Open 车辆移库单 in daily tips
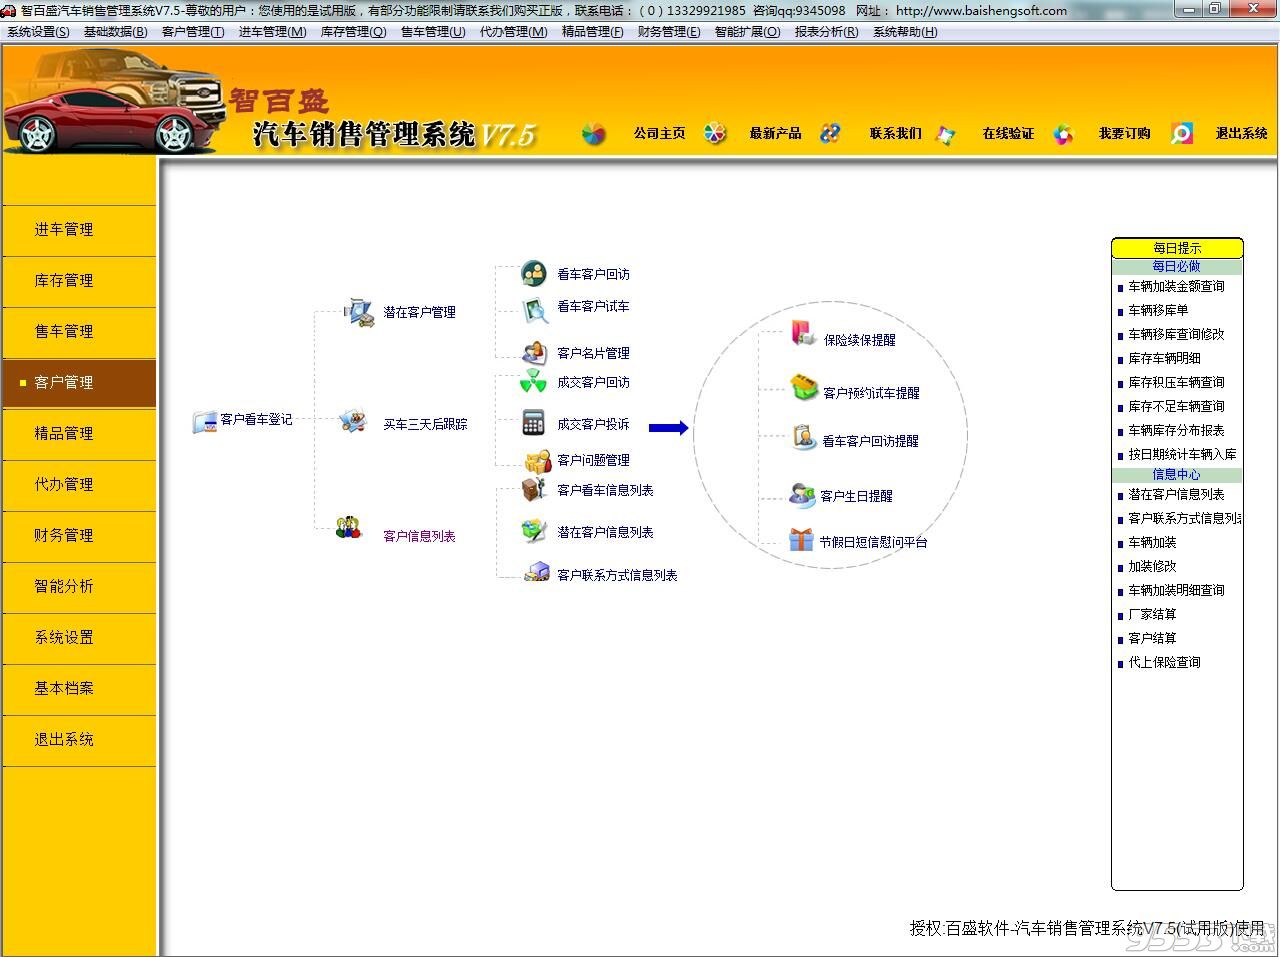Viewport: 1280px width, 957px height. (x=1158, y=310)
